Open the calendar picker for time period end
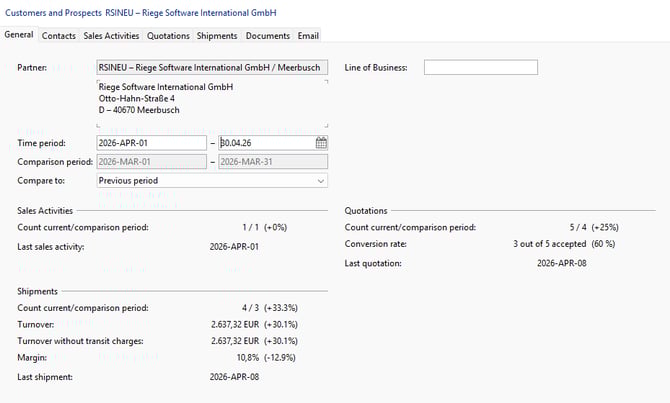670x403 pixels. (321, 143)
